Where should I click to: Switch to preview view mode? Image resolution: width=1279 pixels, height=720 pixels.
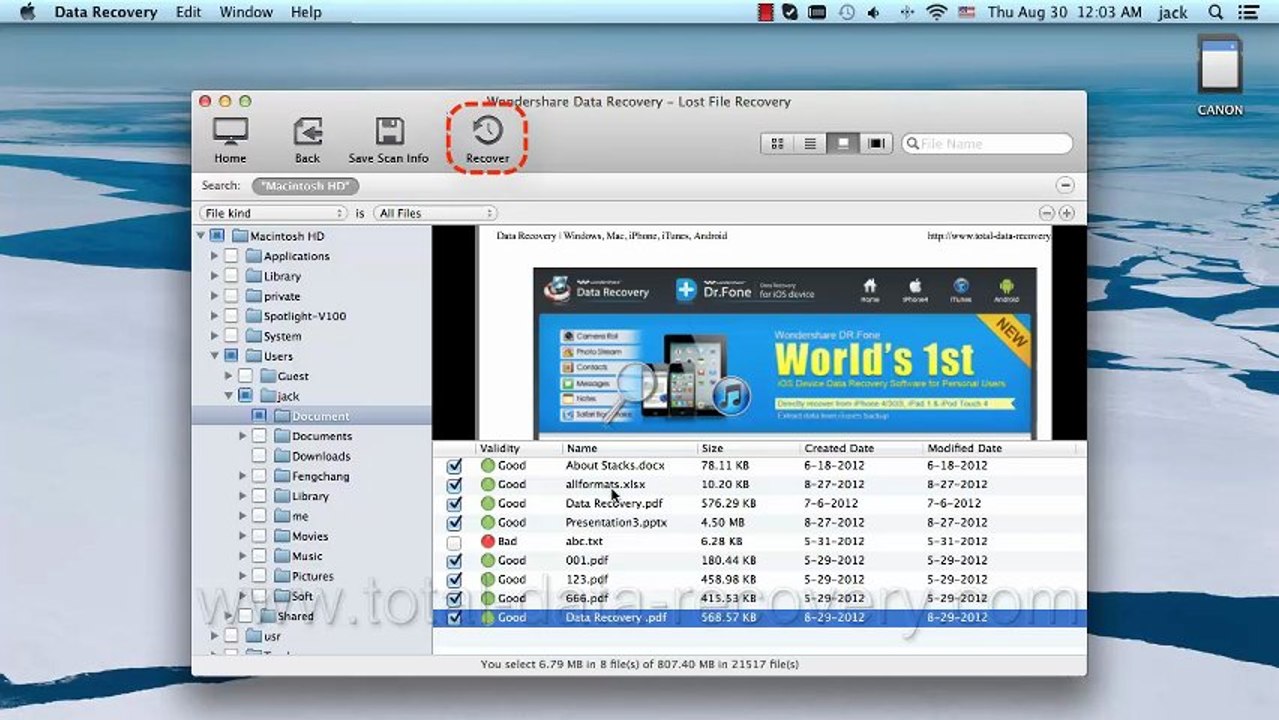coord(843,144)
